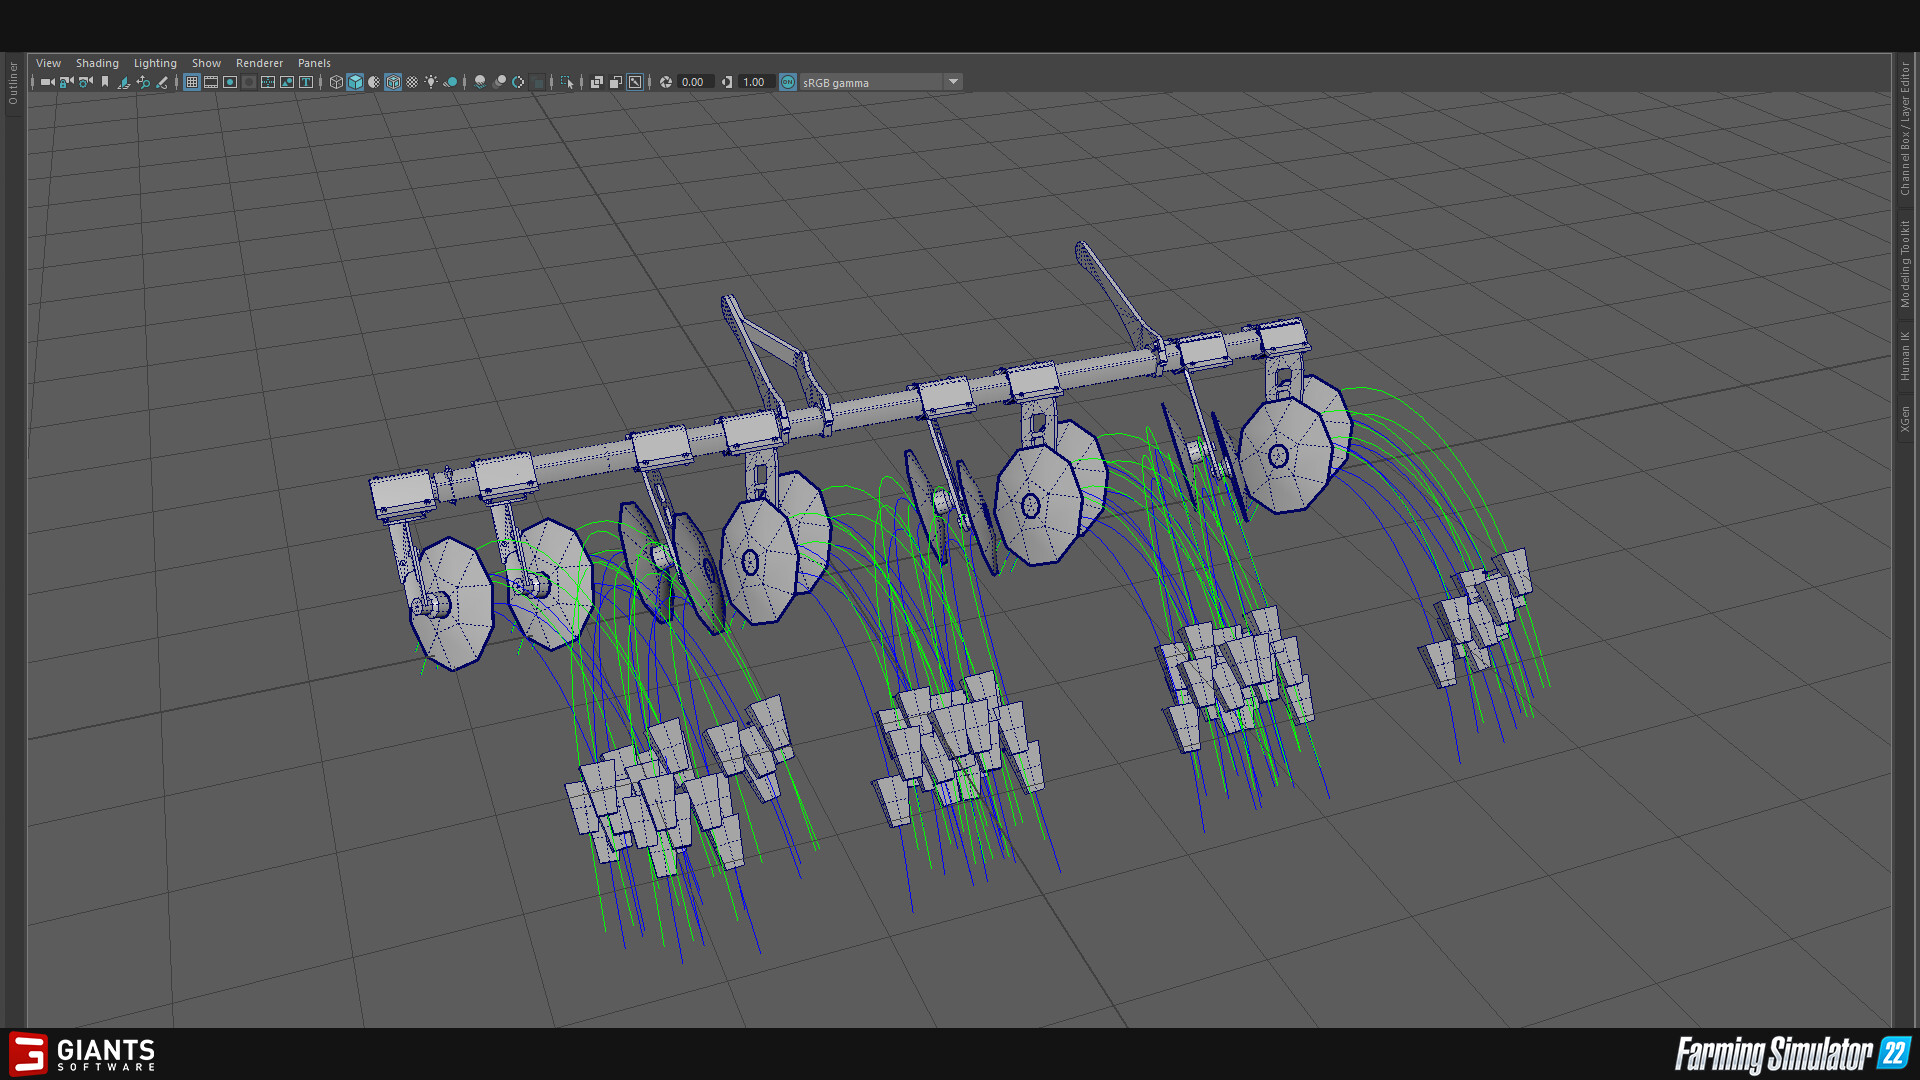Enable the resolution gate icon
This screenshot has width=1920, height=1080.
coord(230,82)
